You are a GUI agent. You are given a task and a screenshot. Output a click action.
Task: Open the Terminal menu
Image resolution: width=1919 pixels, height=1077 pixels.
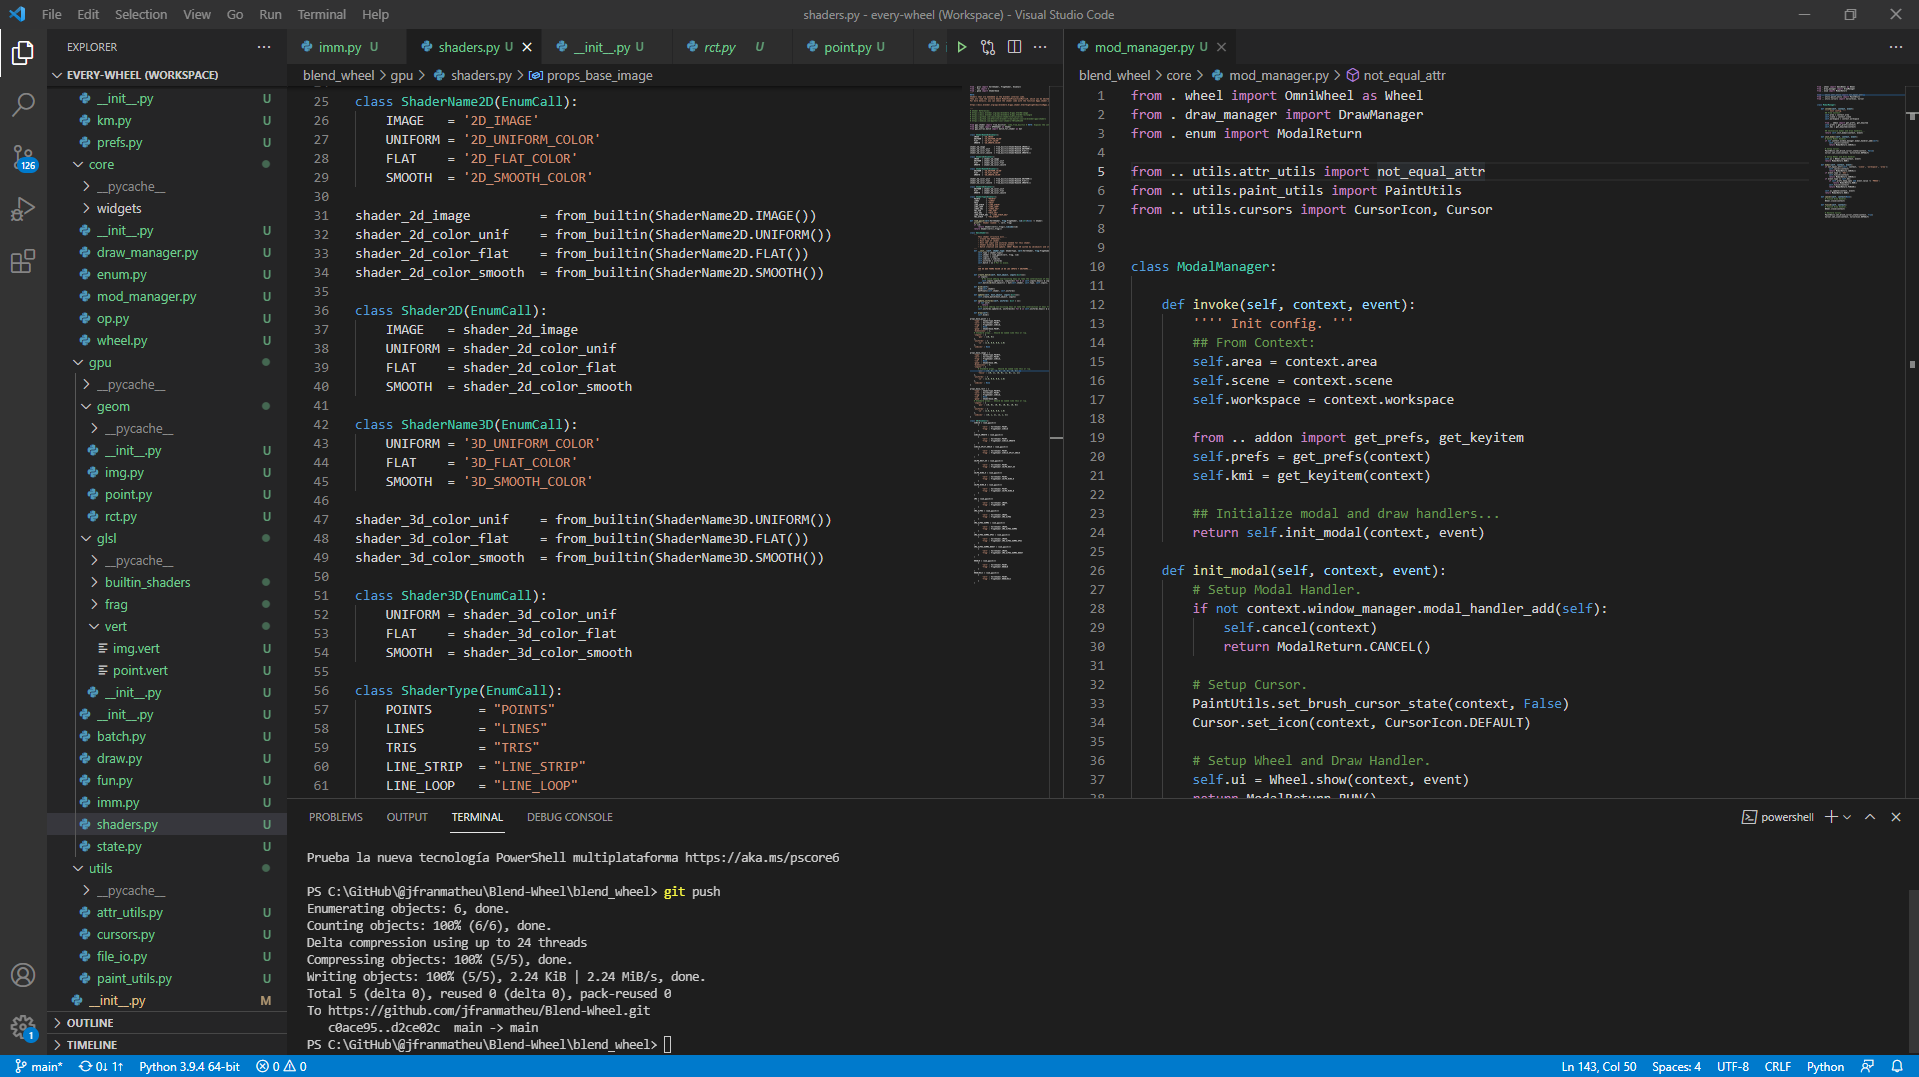click(321, 14)
